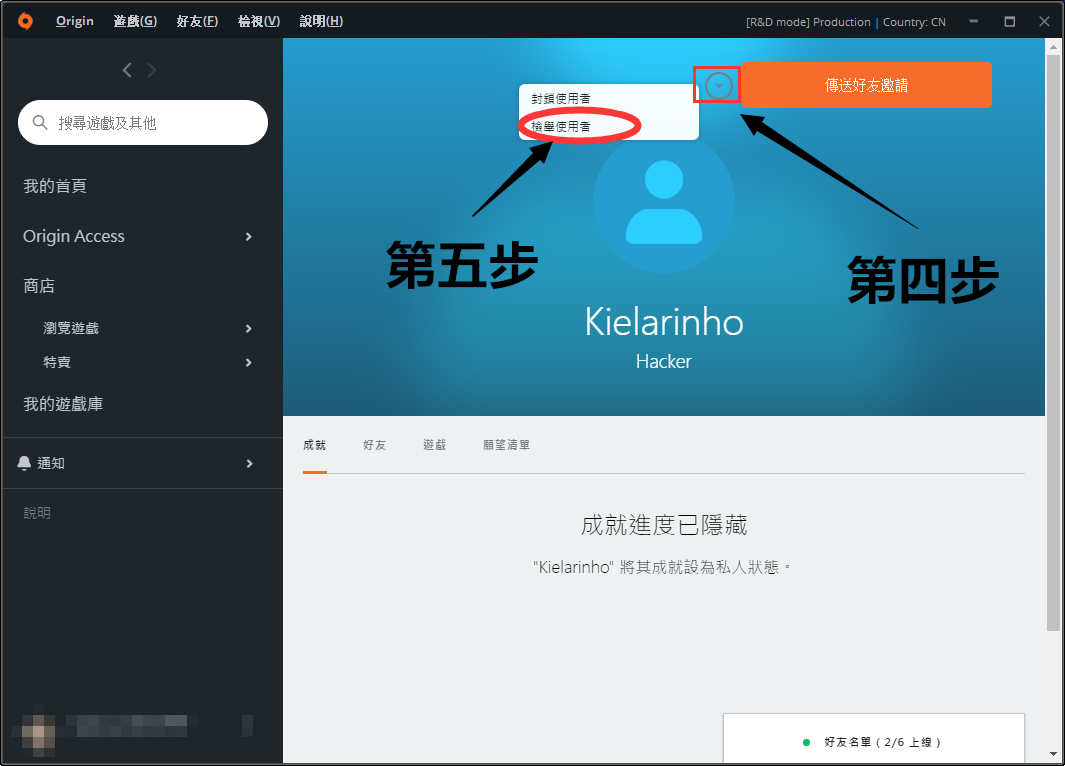The height and width of the screenshot is (766, 1065).
Task: Expand the 通知 chevron
Action: (x=249, y=464)
